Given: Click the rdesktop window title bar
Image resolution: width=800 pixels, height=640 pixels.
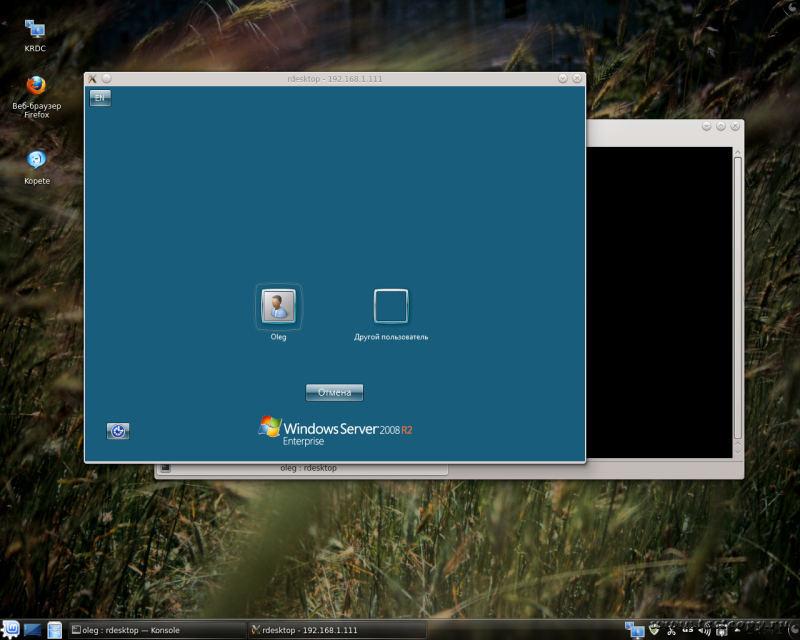Looking at the screenshot, I should pyautogui.click(x=333, y=78).
